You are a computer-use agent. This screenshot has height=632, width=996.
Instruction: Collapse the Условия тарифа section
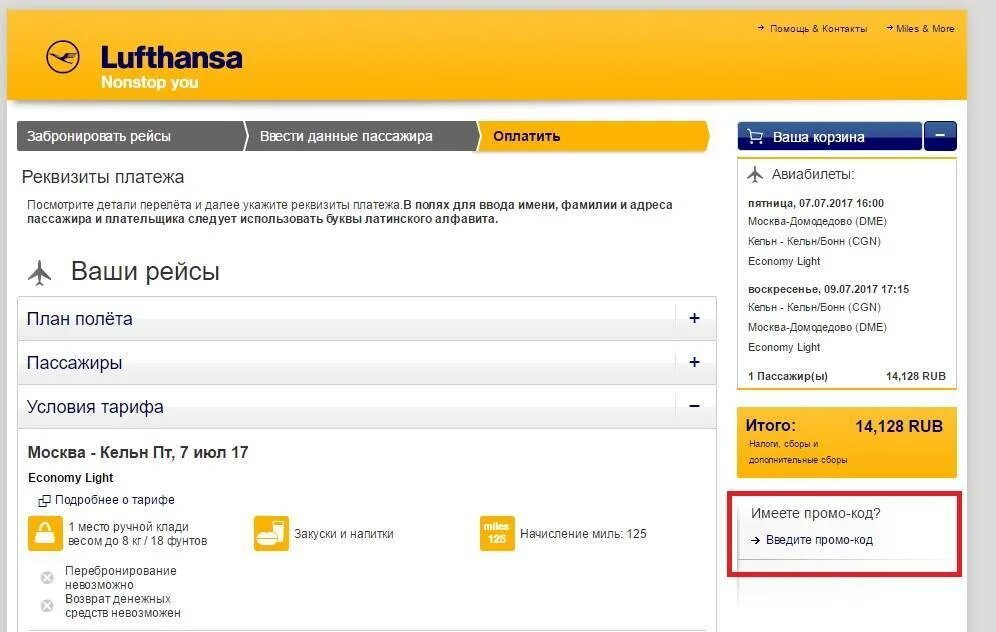point(694,407)
